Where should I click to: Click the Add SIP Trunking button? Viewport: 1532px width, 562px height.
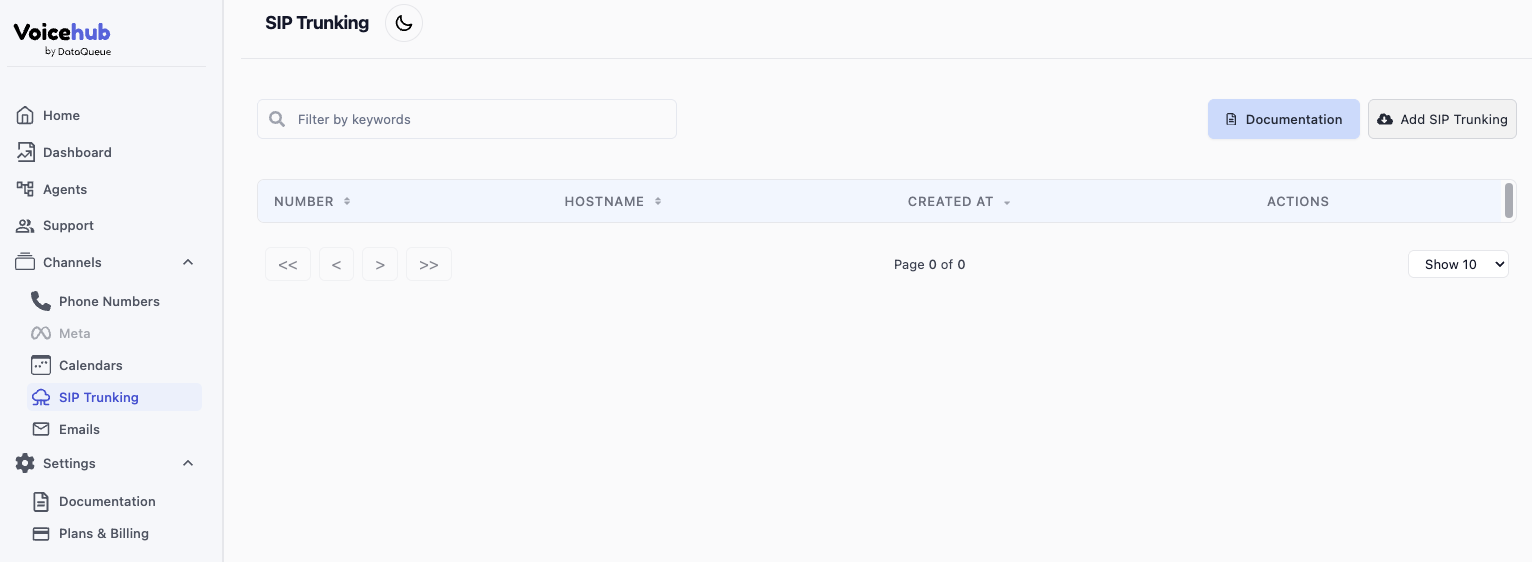(x=1441, y=119)
